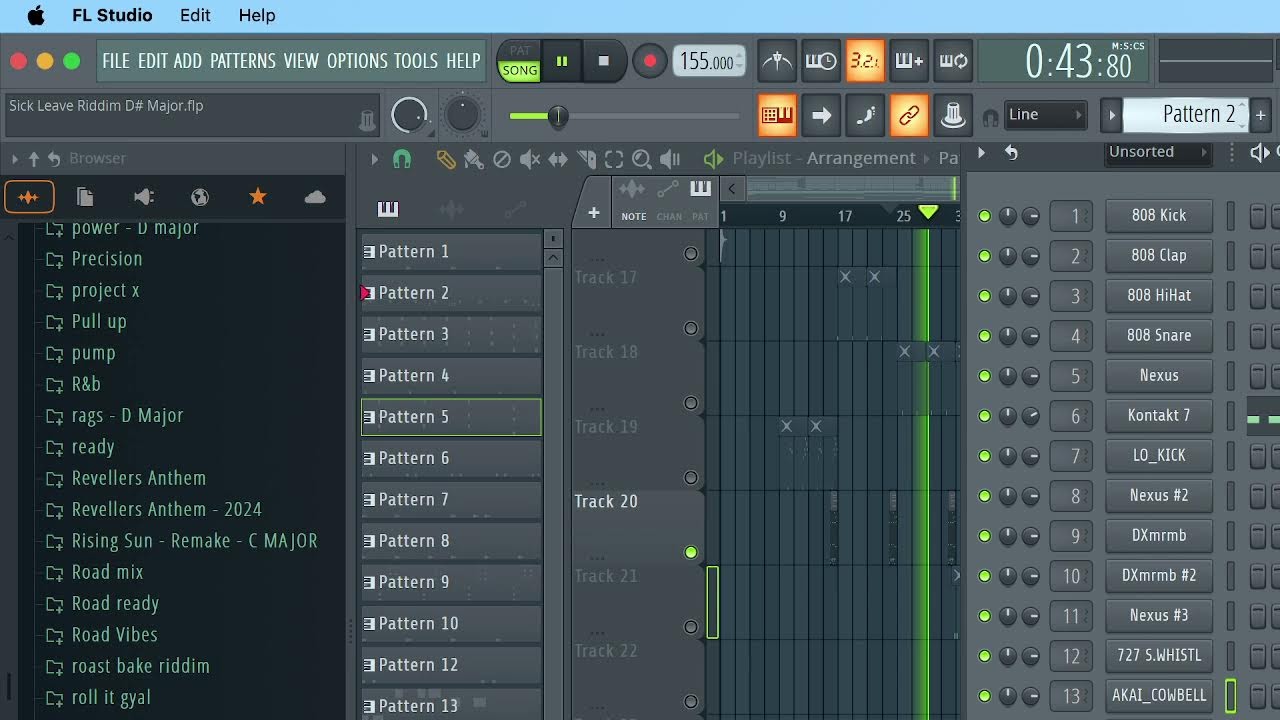This screenshot has height=720, width=1280.
Task: Open the Line snap dropdown
Action: tap(1045, 115)
